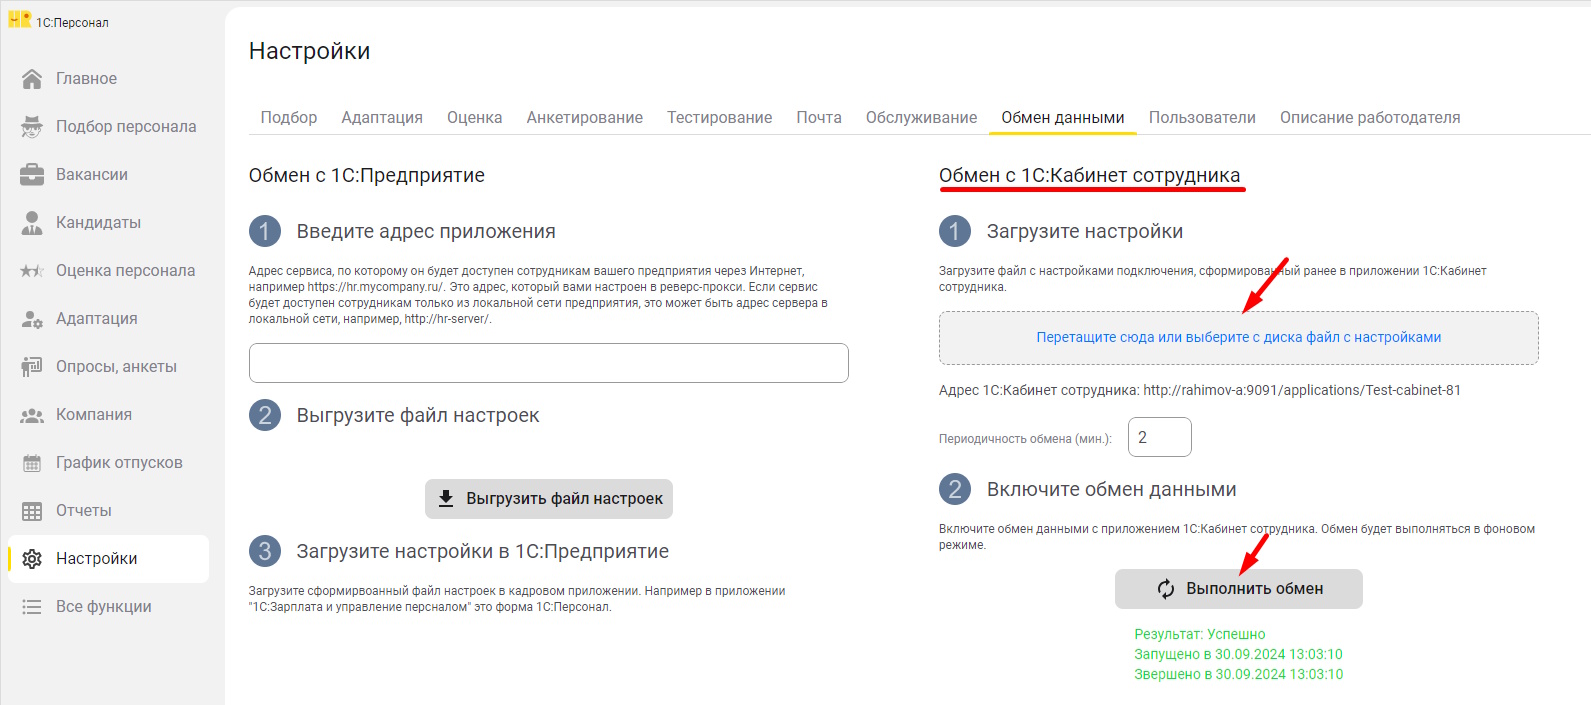The height and width of the screenshot is (705, 1591).
Task: Open Все функции
Action: 108,607
